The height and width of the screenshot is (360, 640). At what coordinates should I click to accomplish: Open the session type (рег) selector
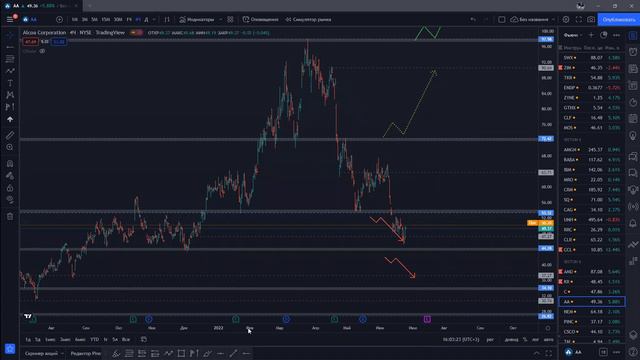490,339
